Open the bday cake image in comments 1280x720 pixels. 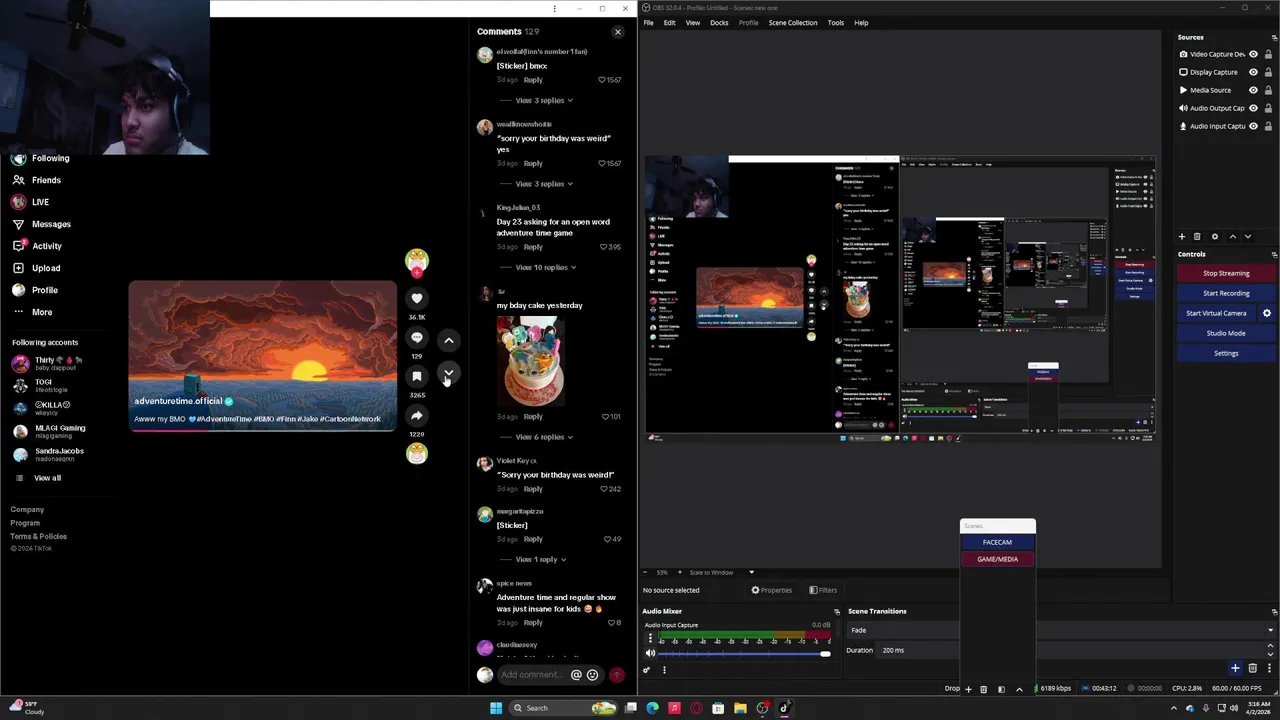(x=530, y=360)
